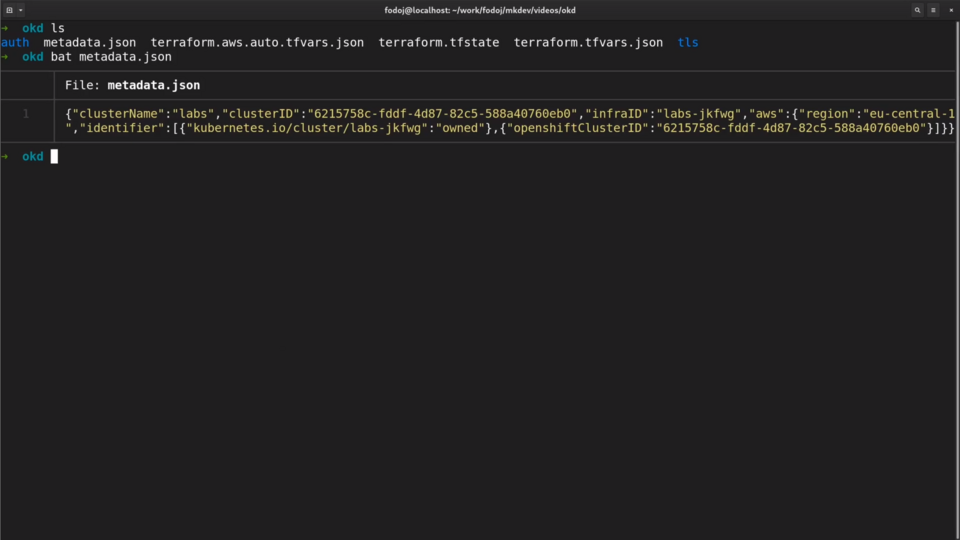Open the hamburger menu in title bar
The height and width of the screenshot is (540, 960).
pyautogui.click(x=933, y=10)
